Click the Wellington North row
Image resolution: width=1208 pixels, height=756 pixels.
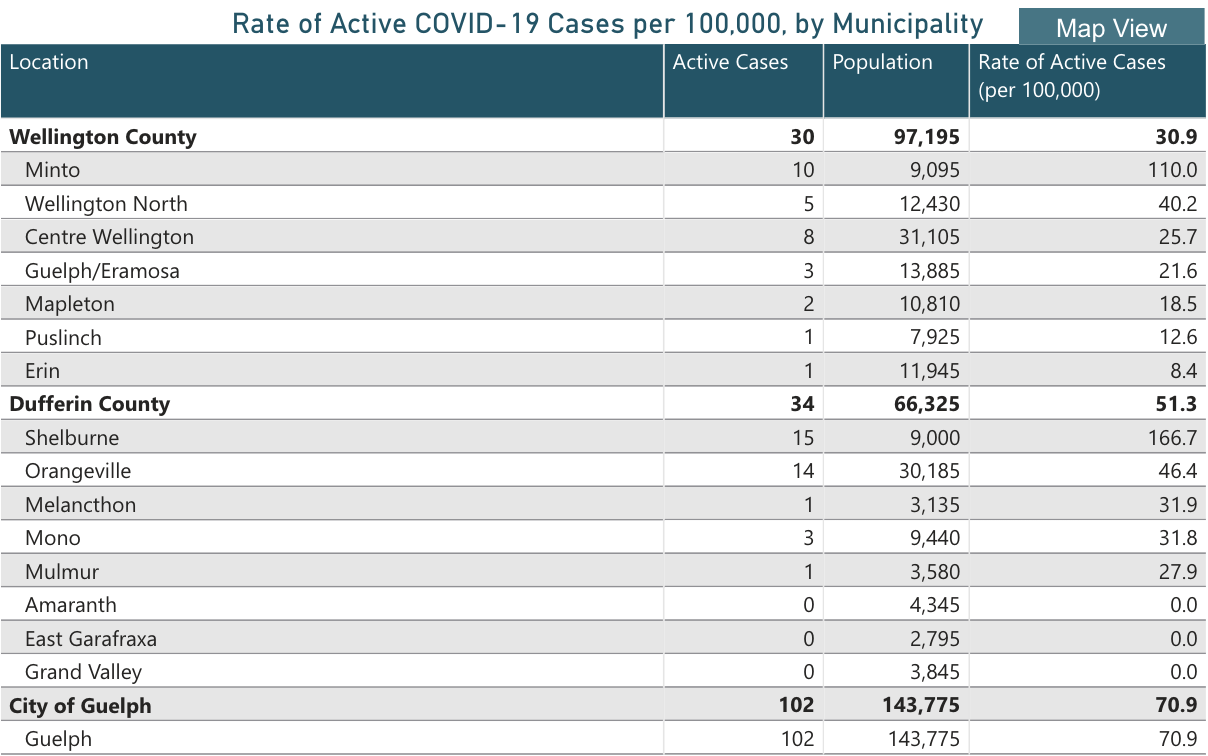click(x=106, y=204)
